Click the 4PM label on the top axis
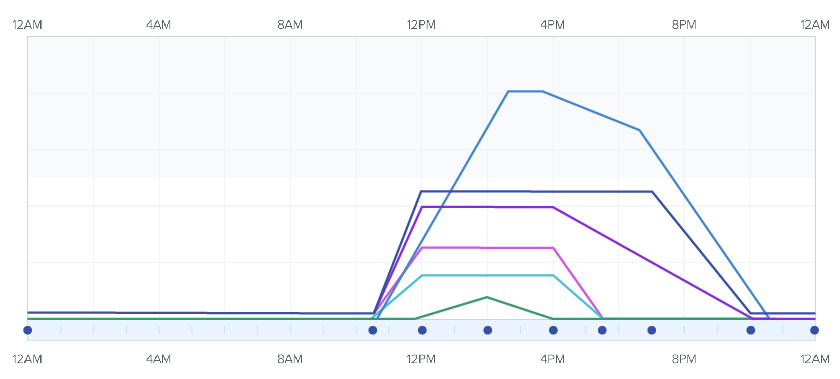Screen dimensions: 840x379 coord(552,25)
